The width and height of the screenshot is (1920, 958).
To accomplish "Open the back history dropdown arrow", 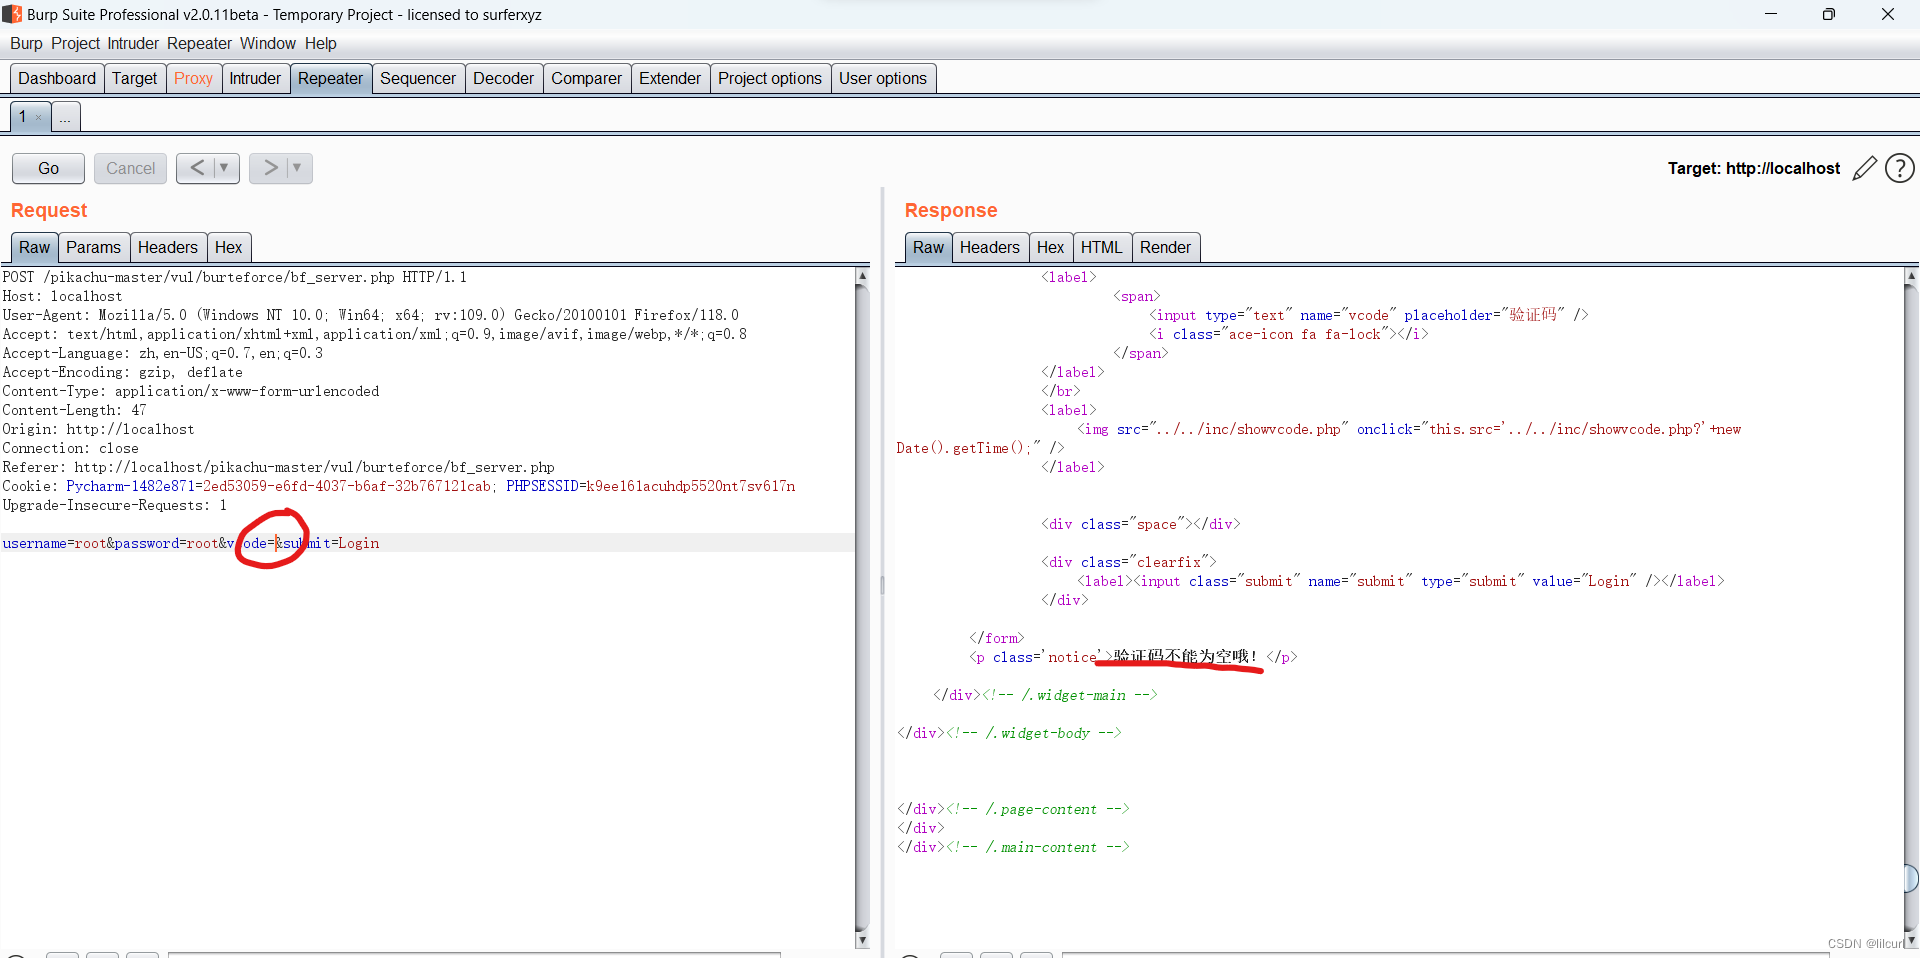I will [224, 168].
